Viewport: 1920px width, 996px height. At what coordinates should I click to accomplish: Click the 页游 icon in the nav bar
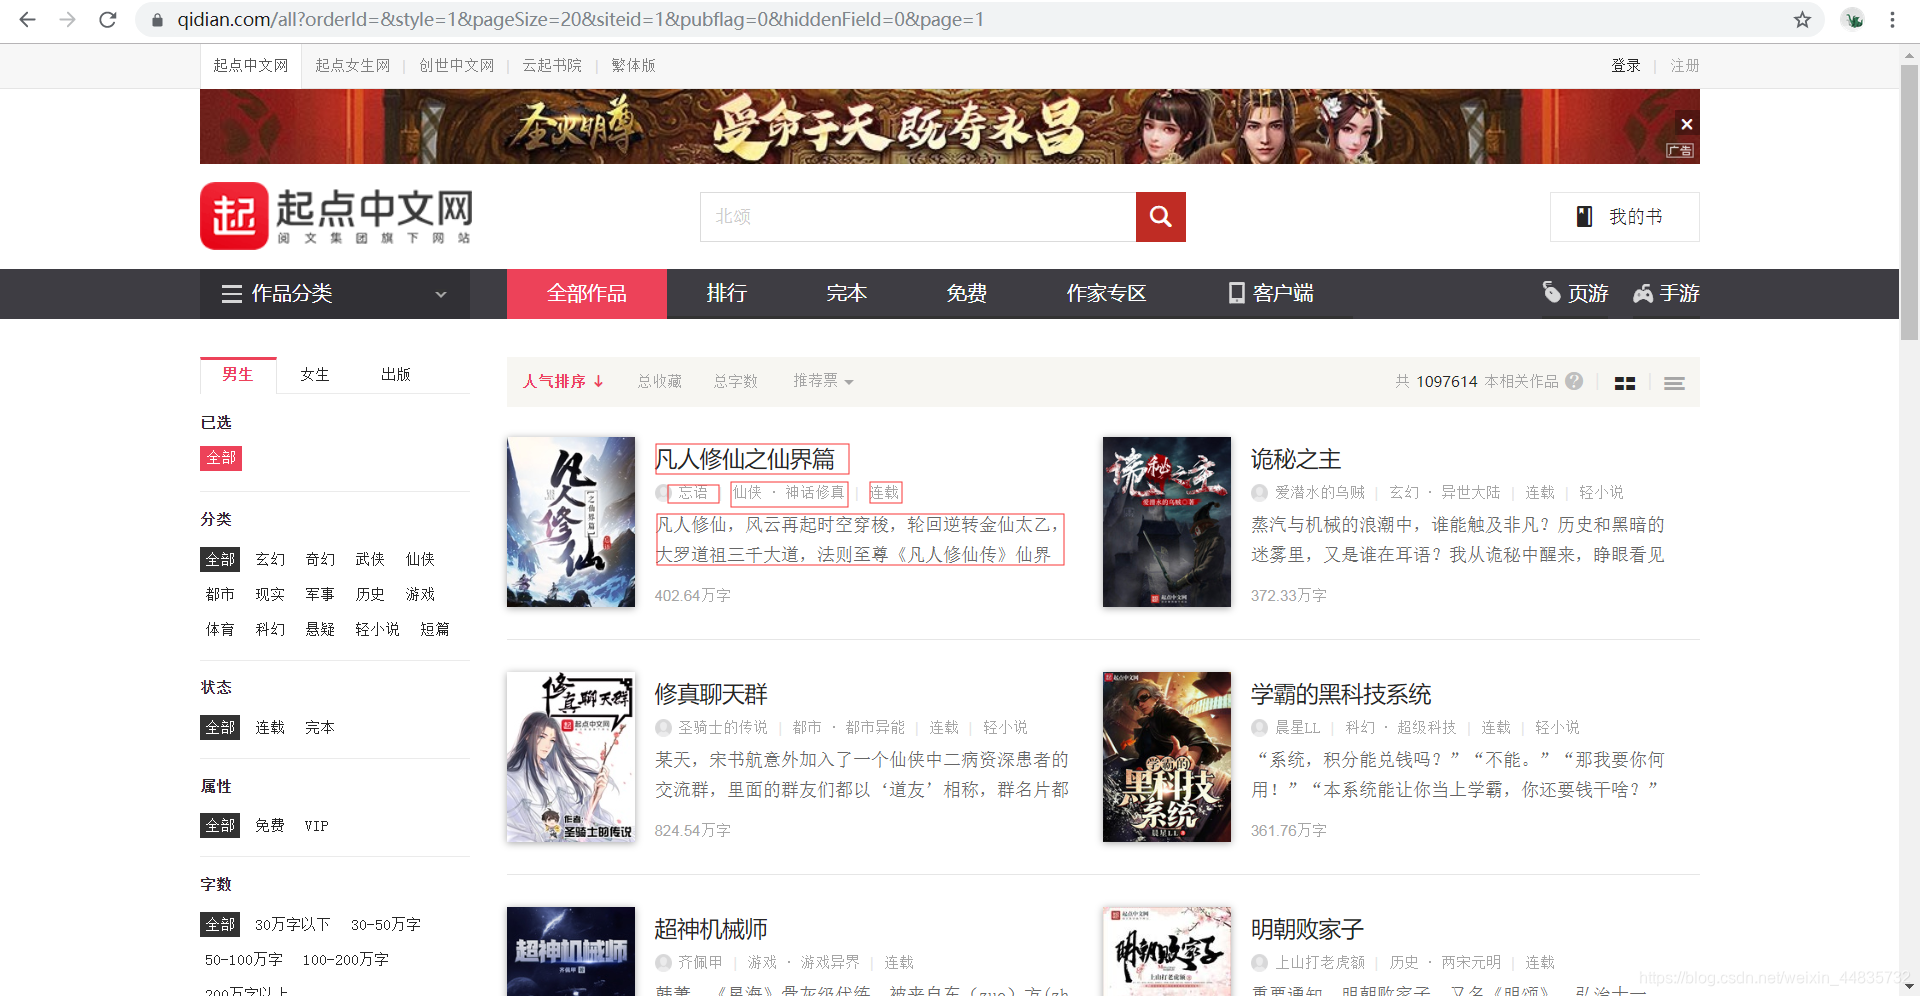click(1551, 293)
